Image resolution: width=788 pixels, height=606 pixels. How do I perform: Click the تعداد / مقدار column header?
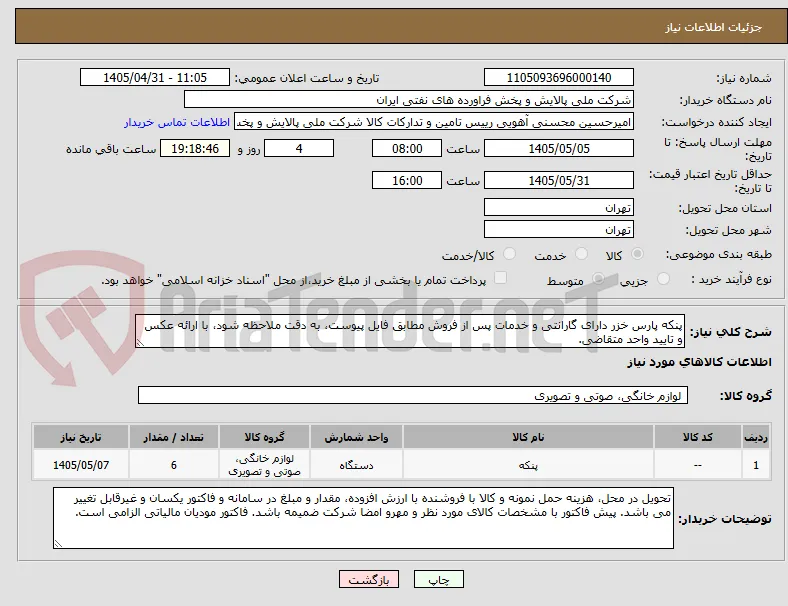(174, 437)
